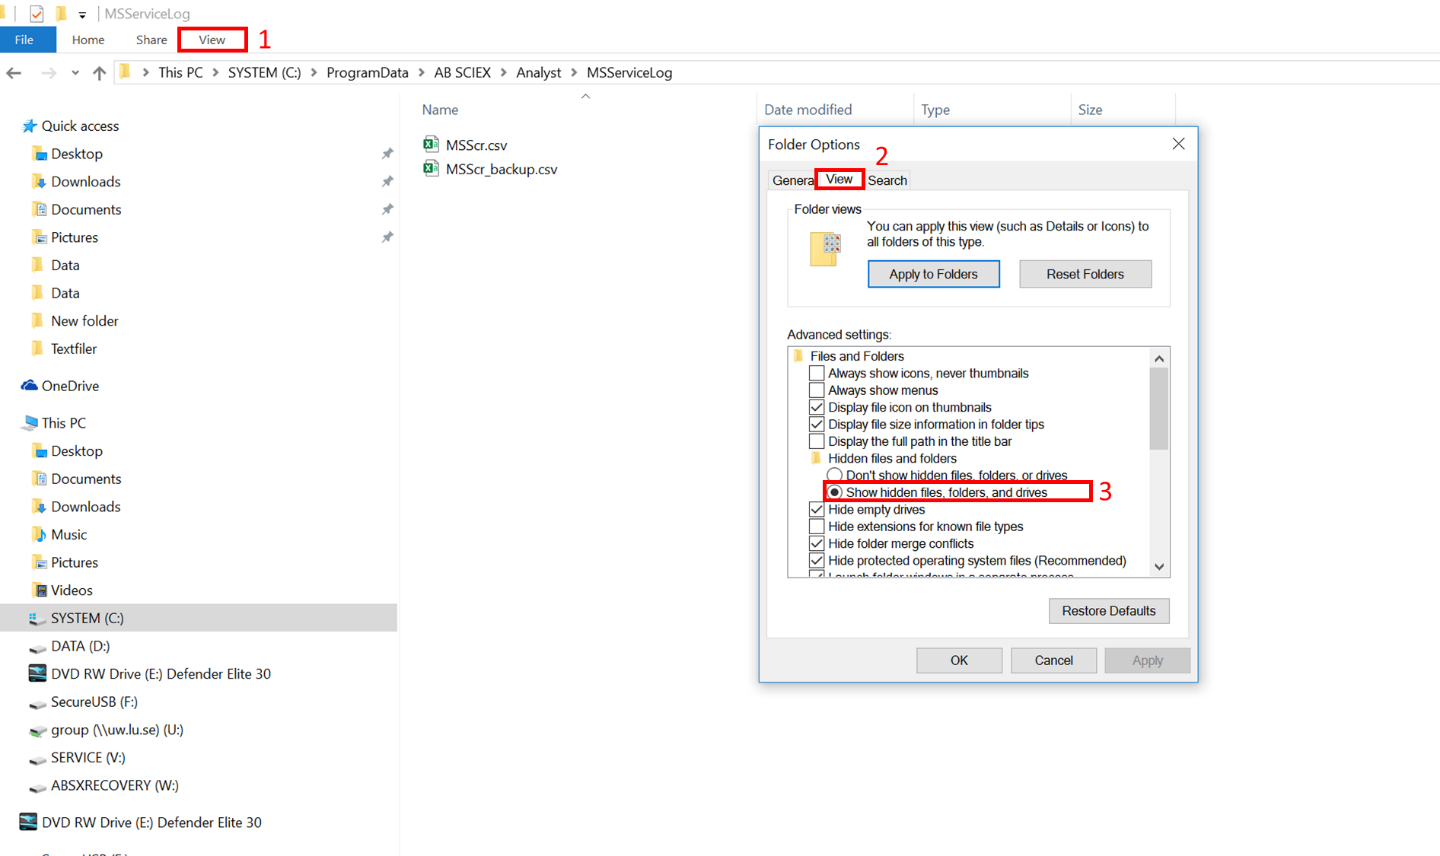Sort files by Date modified column header
Screen dimensions: 1440x856
[x=808, y=110]
